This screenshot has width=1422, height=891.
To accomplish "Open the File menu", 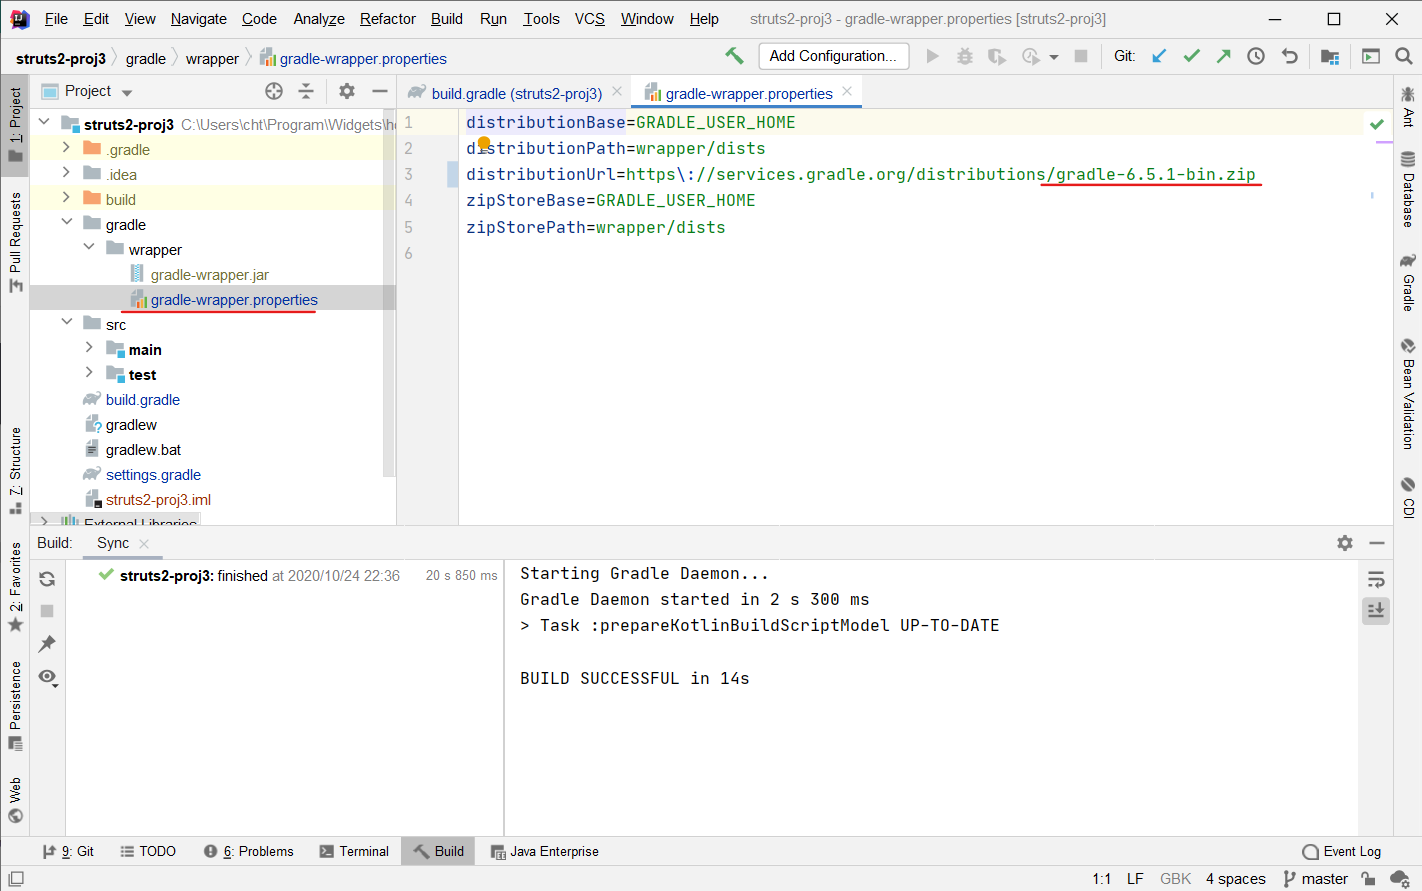I will (x=56, y=18).
